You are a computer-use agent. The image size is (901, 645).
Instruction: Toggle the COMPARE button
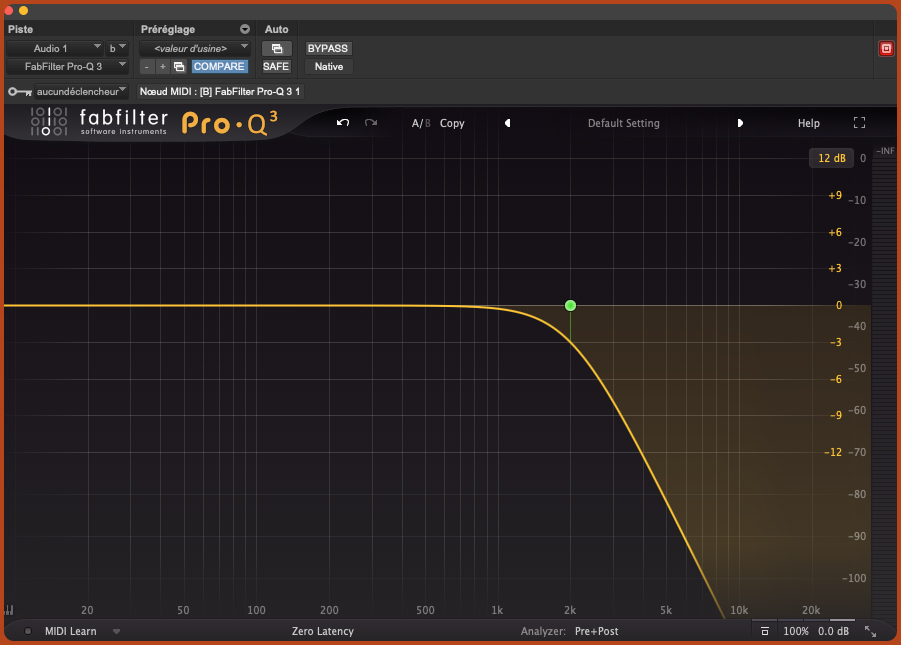point(219,67)
